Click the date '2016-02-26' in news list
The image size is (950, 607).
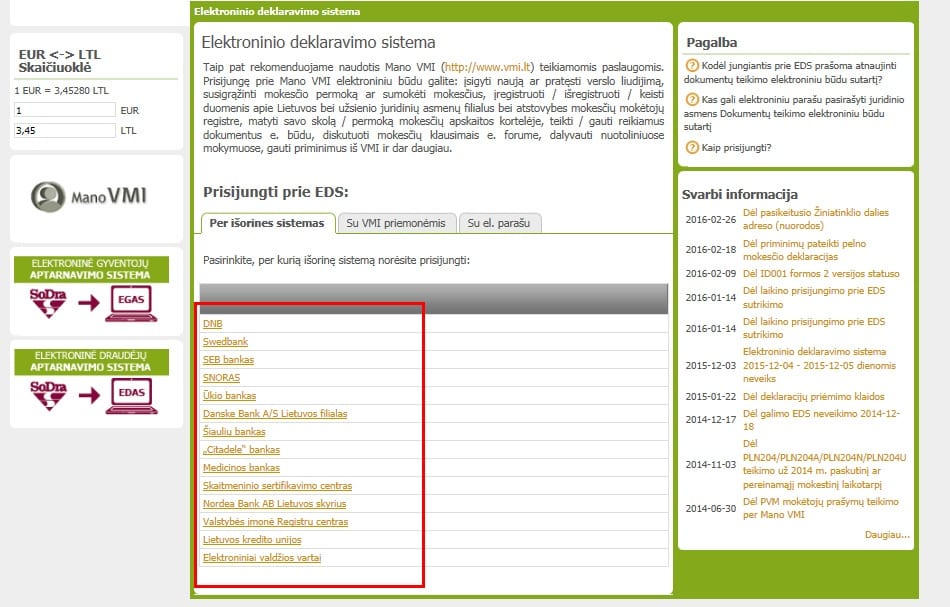click(x=711, y=220)
